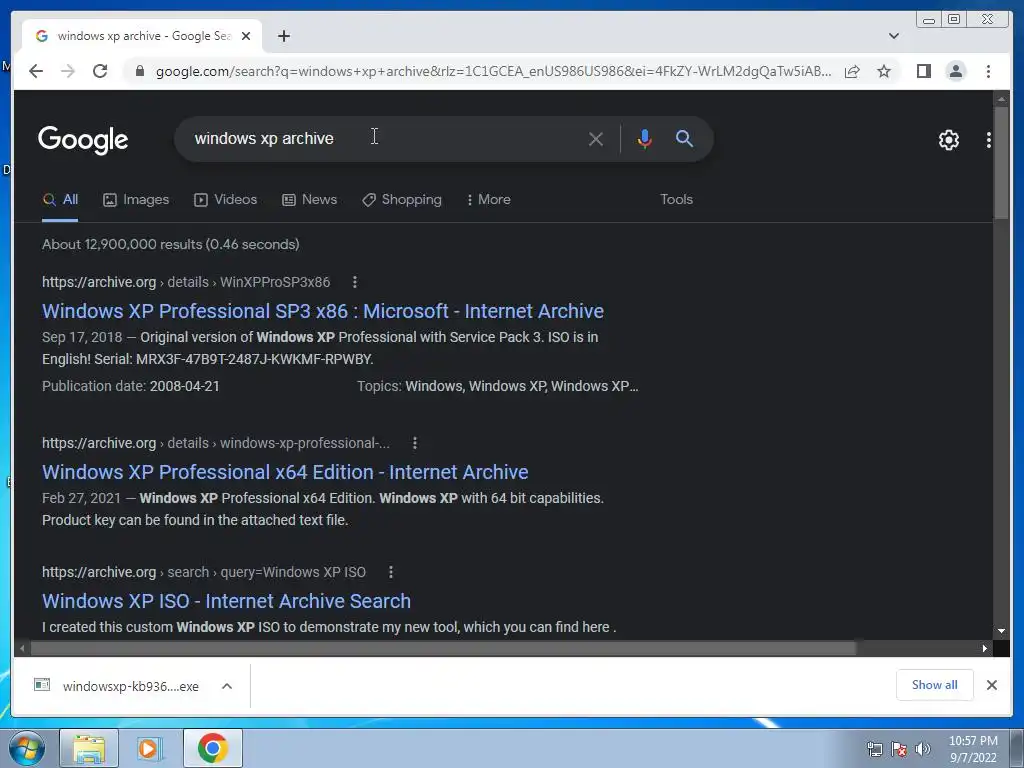Close the 'windows xp archive' tab

tap(246, 36)
